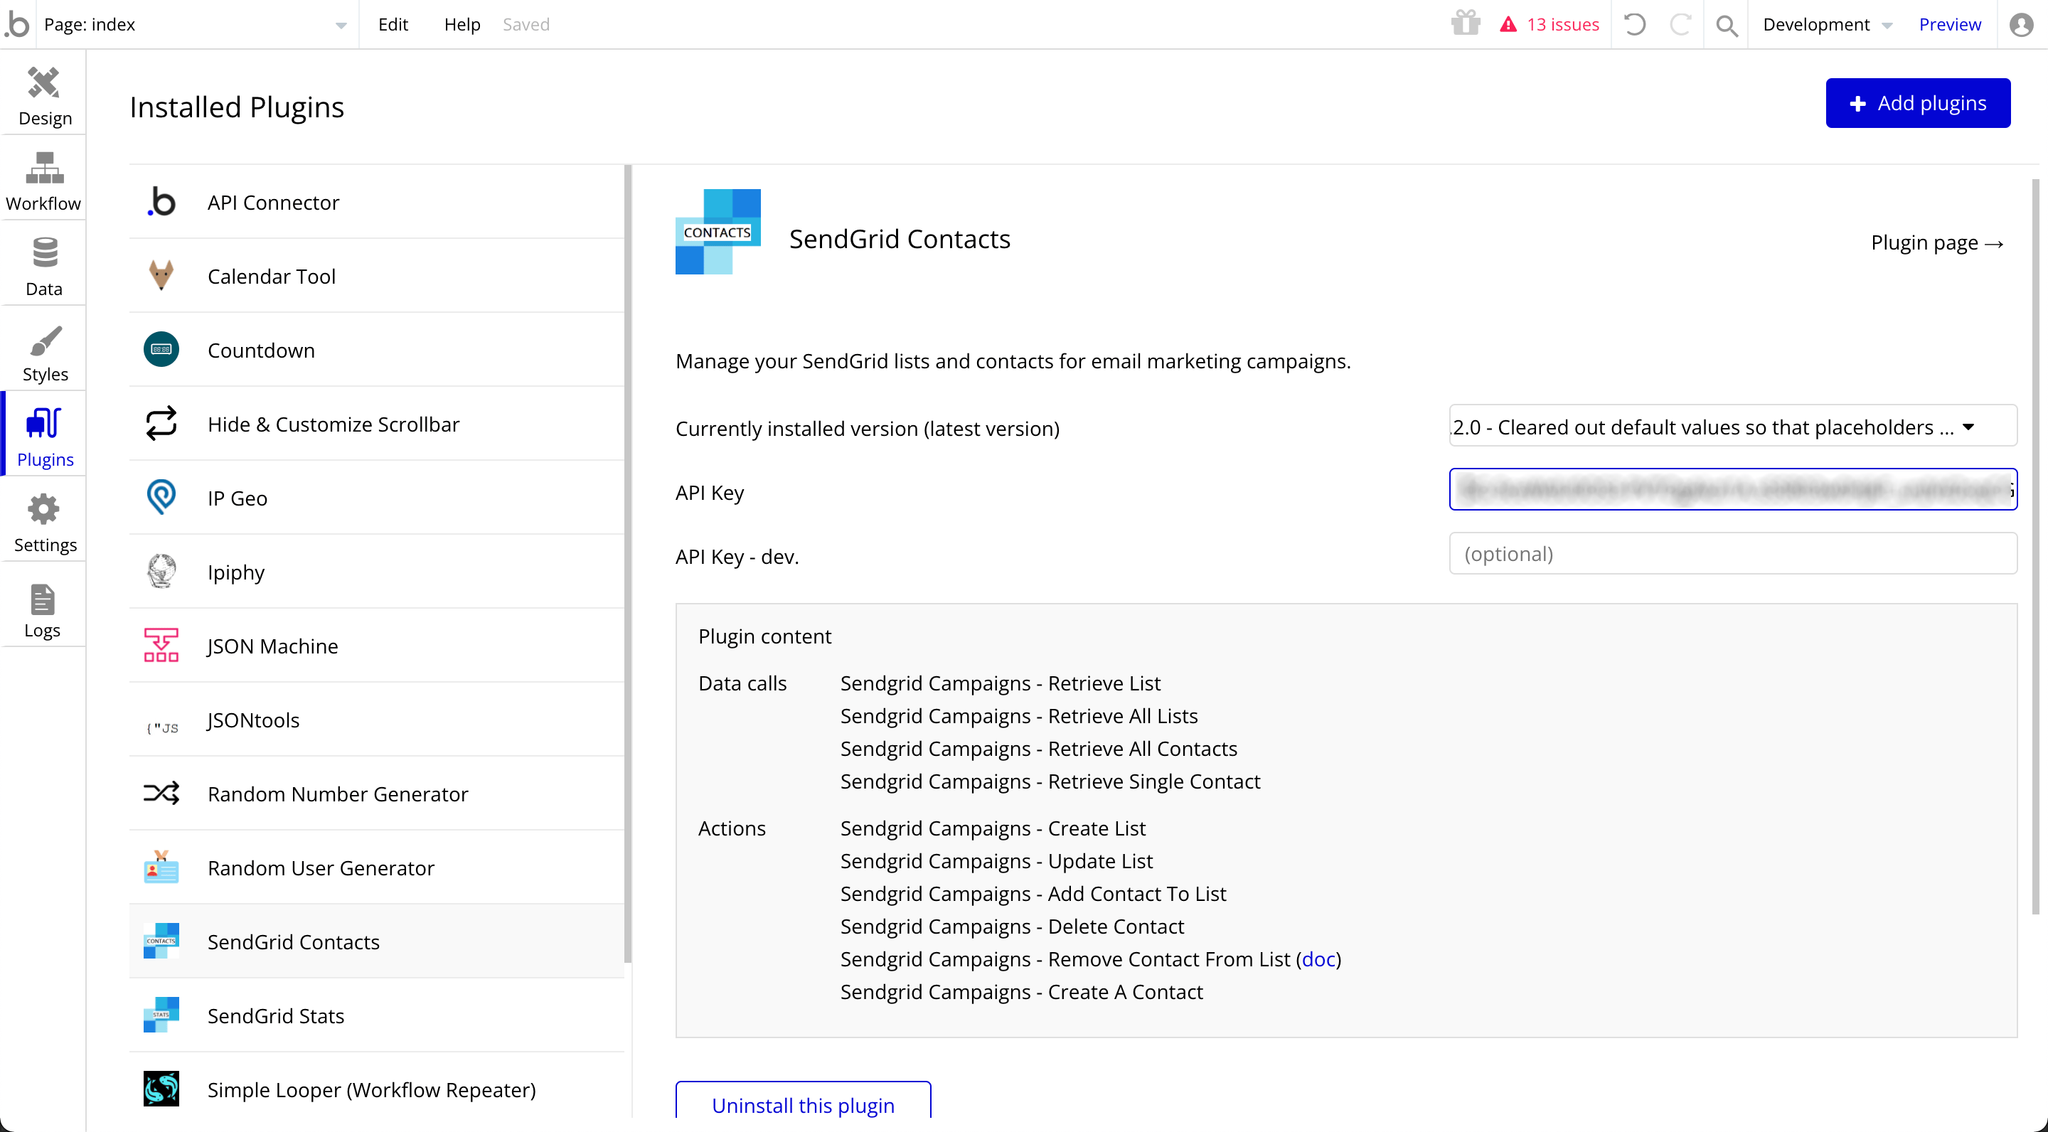Screen dimensions: 2048x1132
Task: Click the plugin list scrollbar
Action: [x=628, y=564]
